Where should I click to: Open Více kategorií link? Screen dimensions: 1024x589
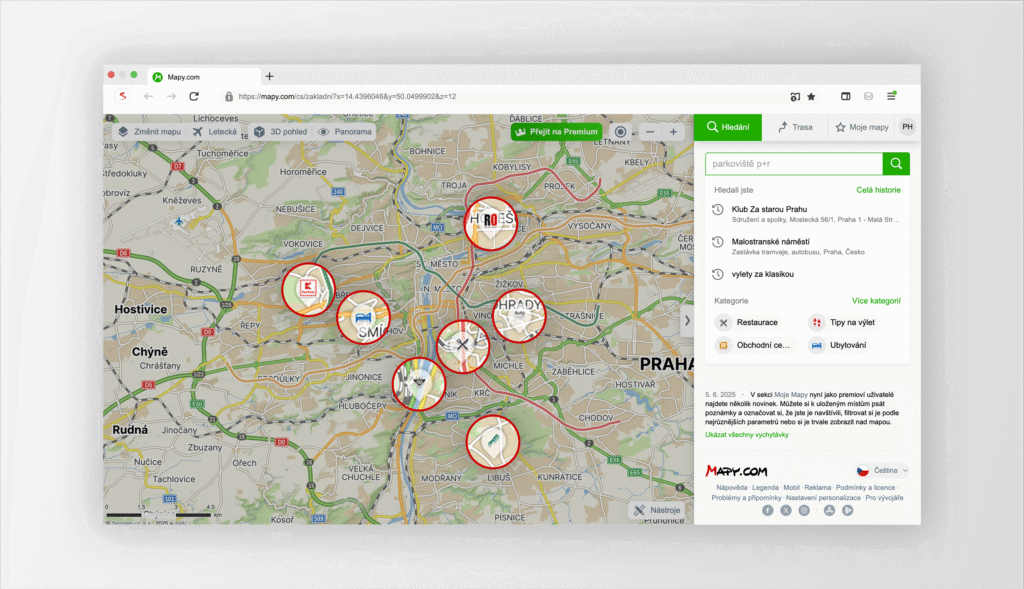point(876,301)
